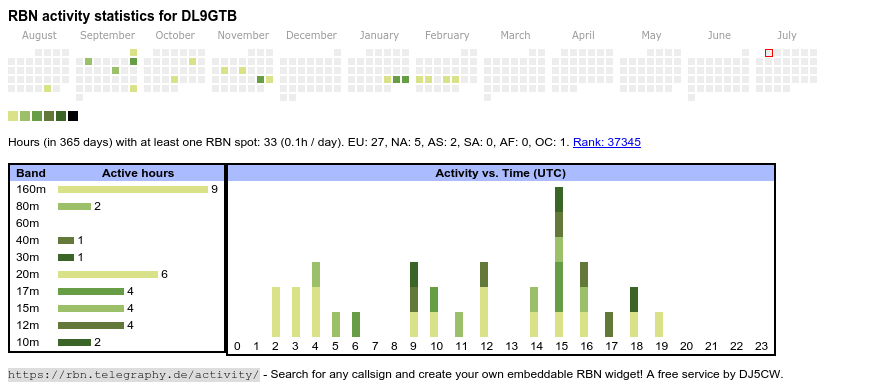Click the 15m active hours bar
Viewport: 870px width, 390px height.
click(x=91, y=308)
